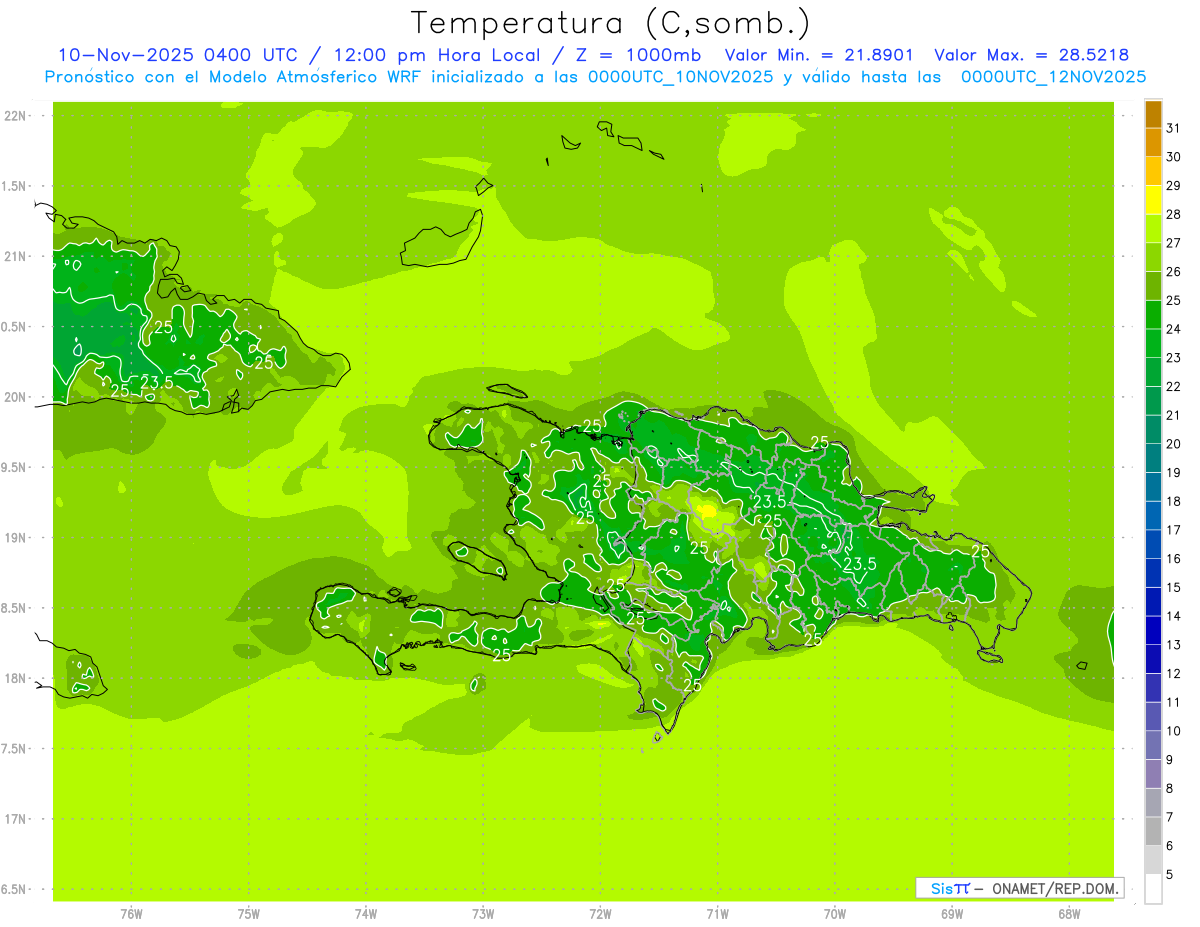The image size is (1200, 927).
Task: Click the 71W longitude axis label
Action: 716,914
